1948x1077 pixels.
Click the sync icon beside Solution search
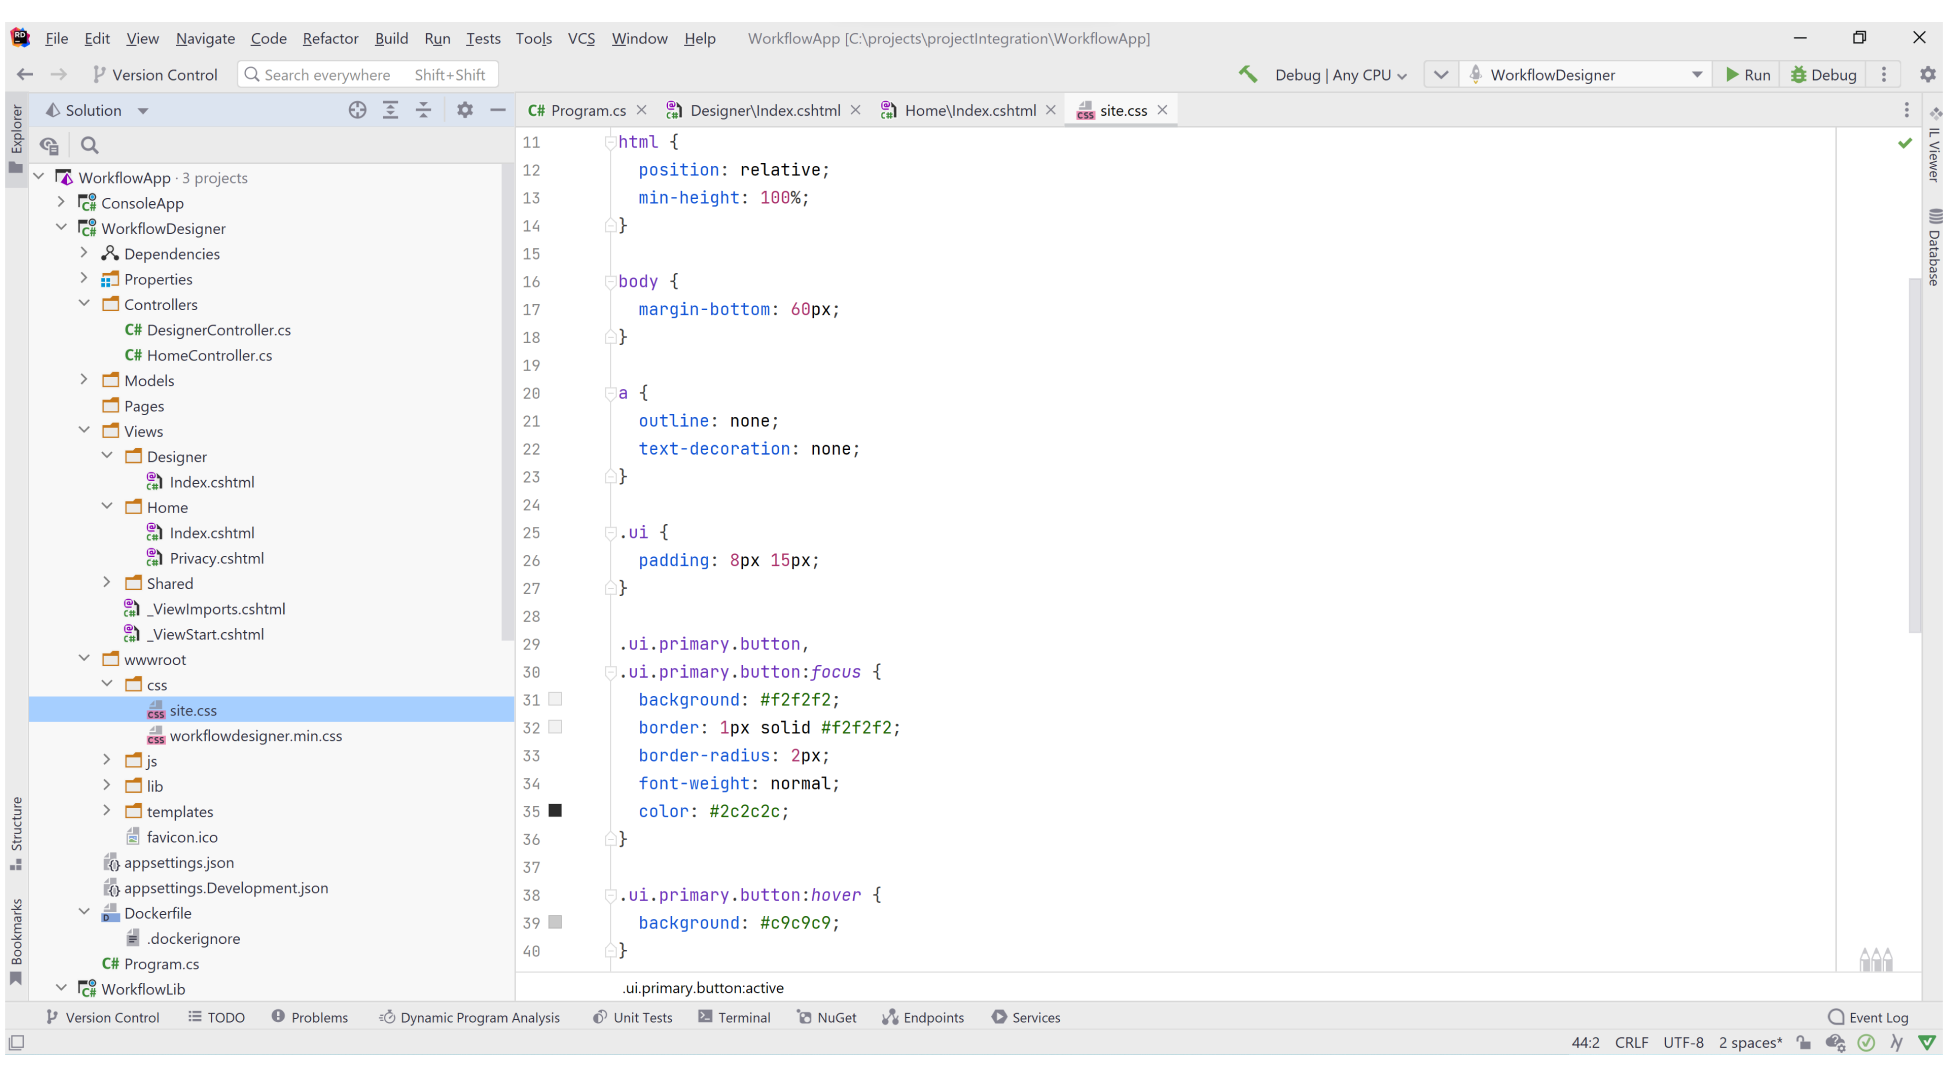pyautogui.click(x=49, y=145)
